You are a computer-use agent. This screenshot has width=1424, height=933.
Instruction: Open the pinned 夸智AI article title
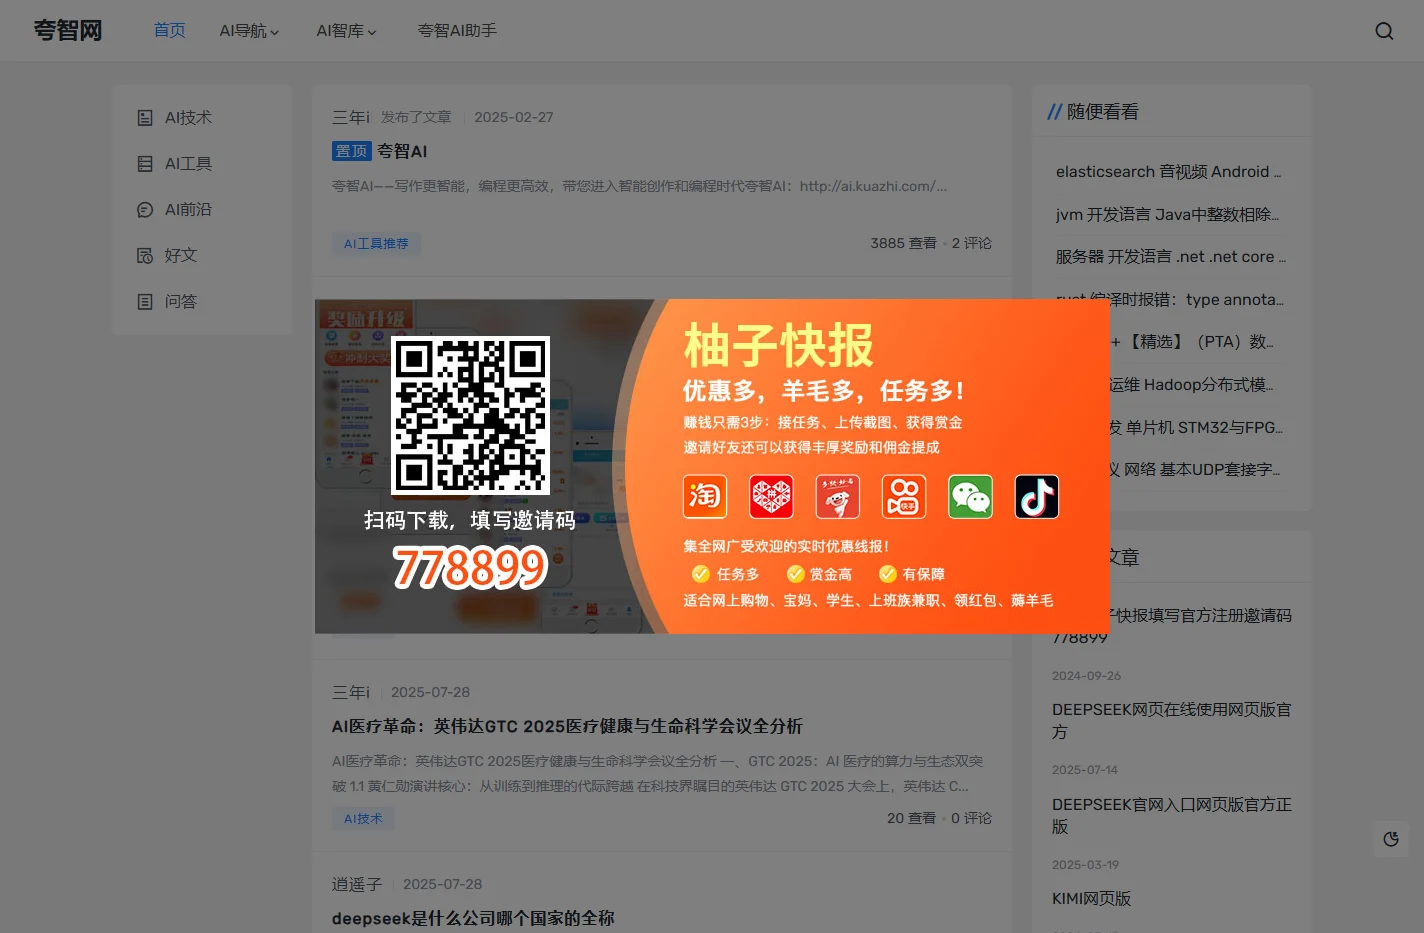click(x=402, y=151)
